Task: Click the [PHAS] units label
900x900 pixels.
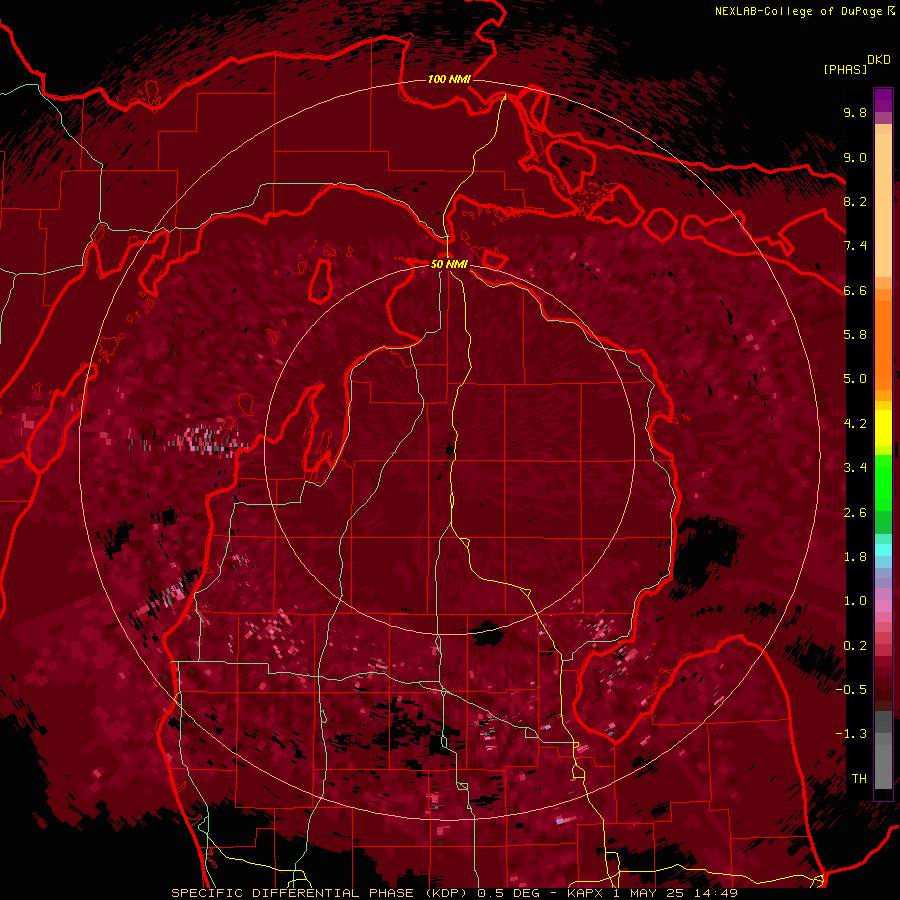Action: (845, 69)
